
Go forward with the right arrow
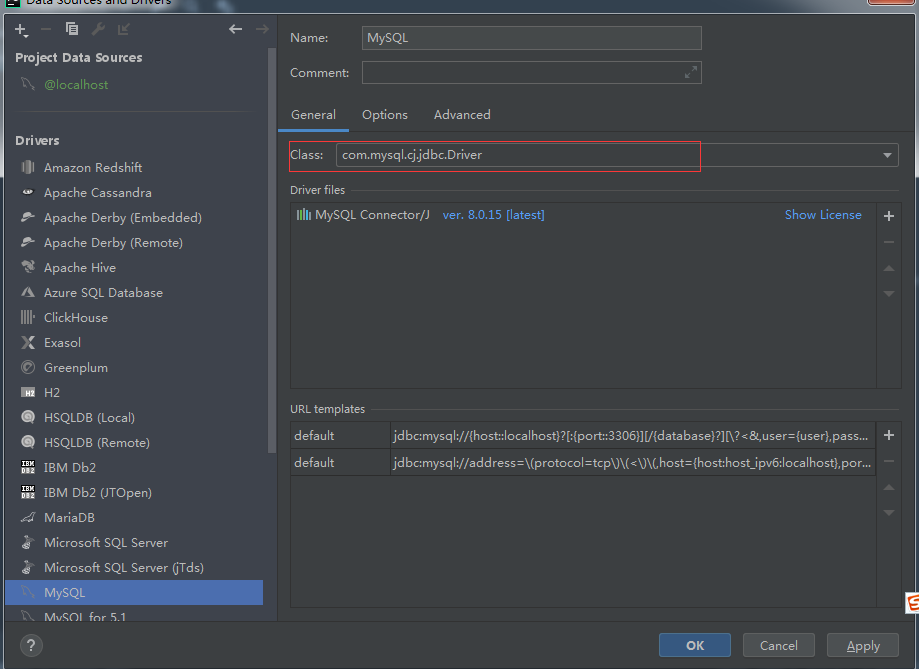262,29
